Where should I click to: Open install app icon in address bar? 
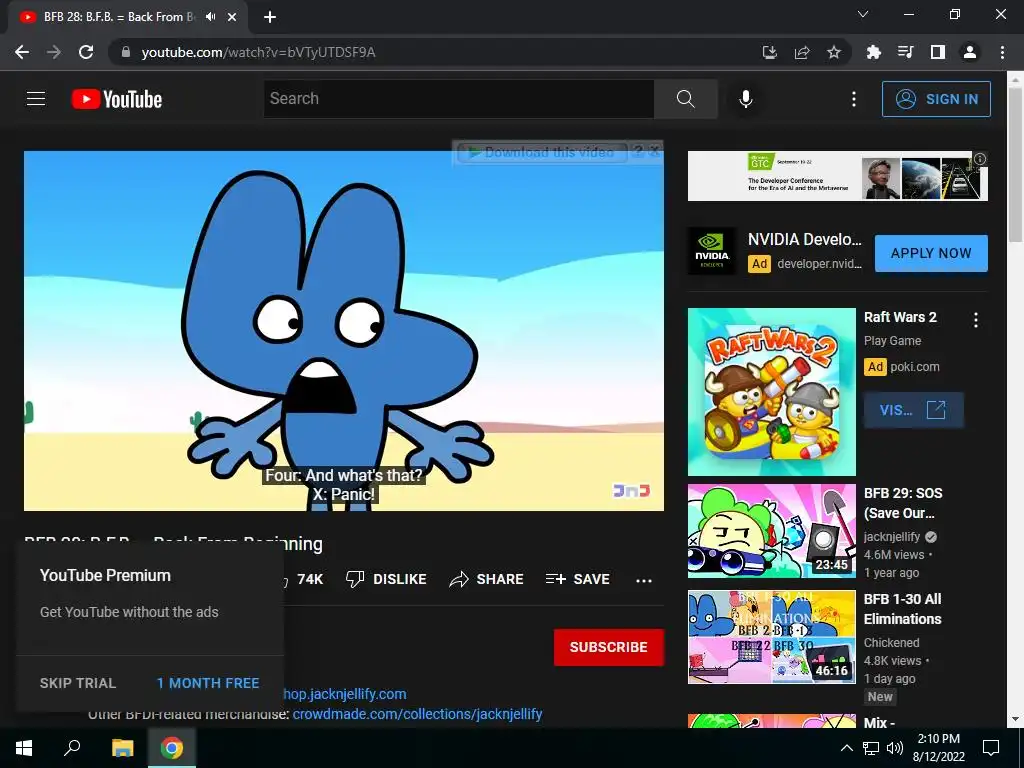point(770,52)
